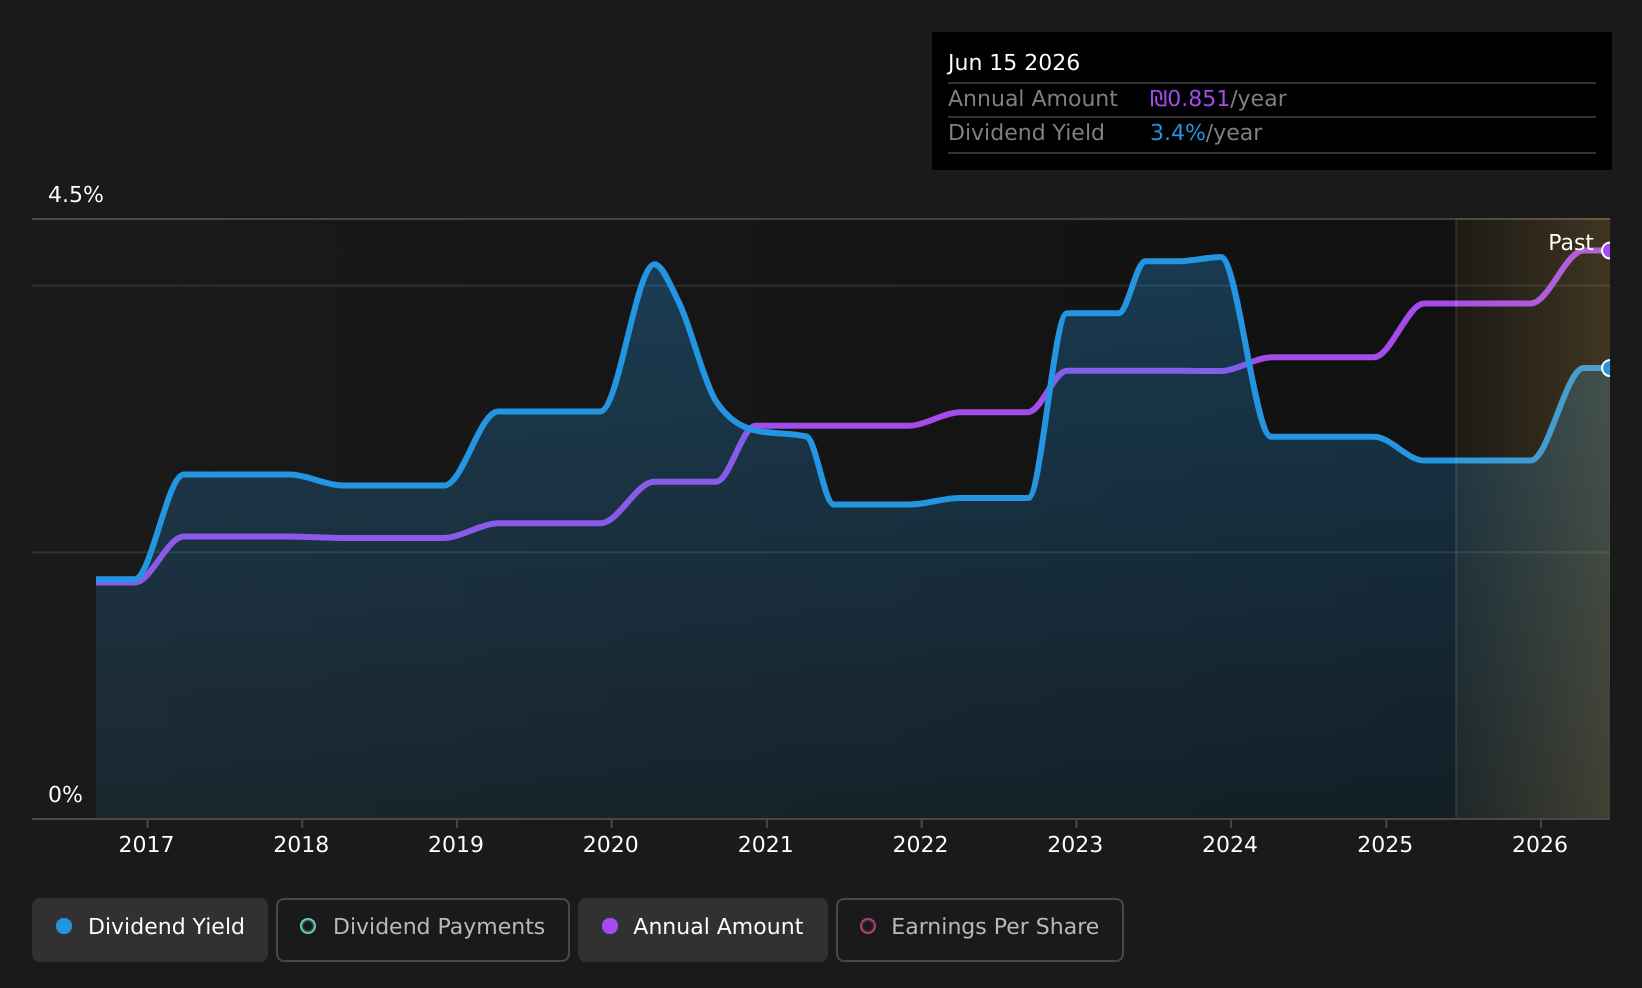Click the ₪0.851/year annual amount value
The width and height of the screenshot is (1642, 988).
tap(1218, 99)
